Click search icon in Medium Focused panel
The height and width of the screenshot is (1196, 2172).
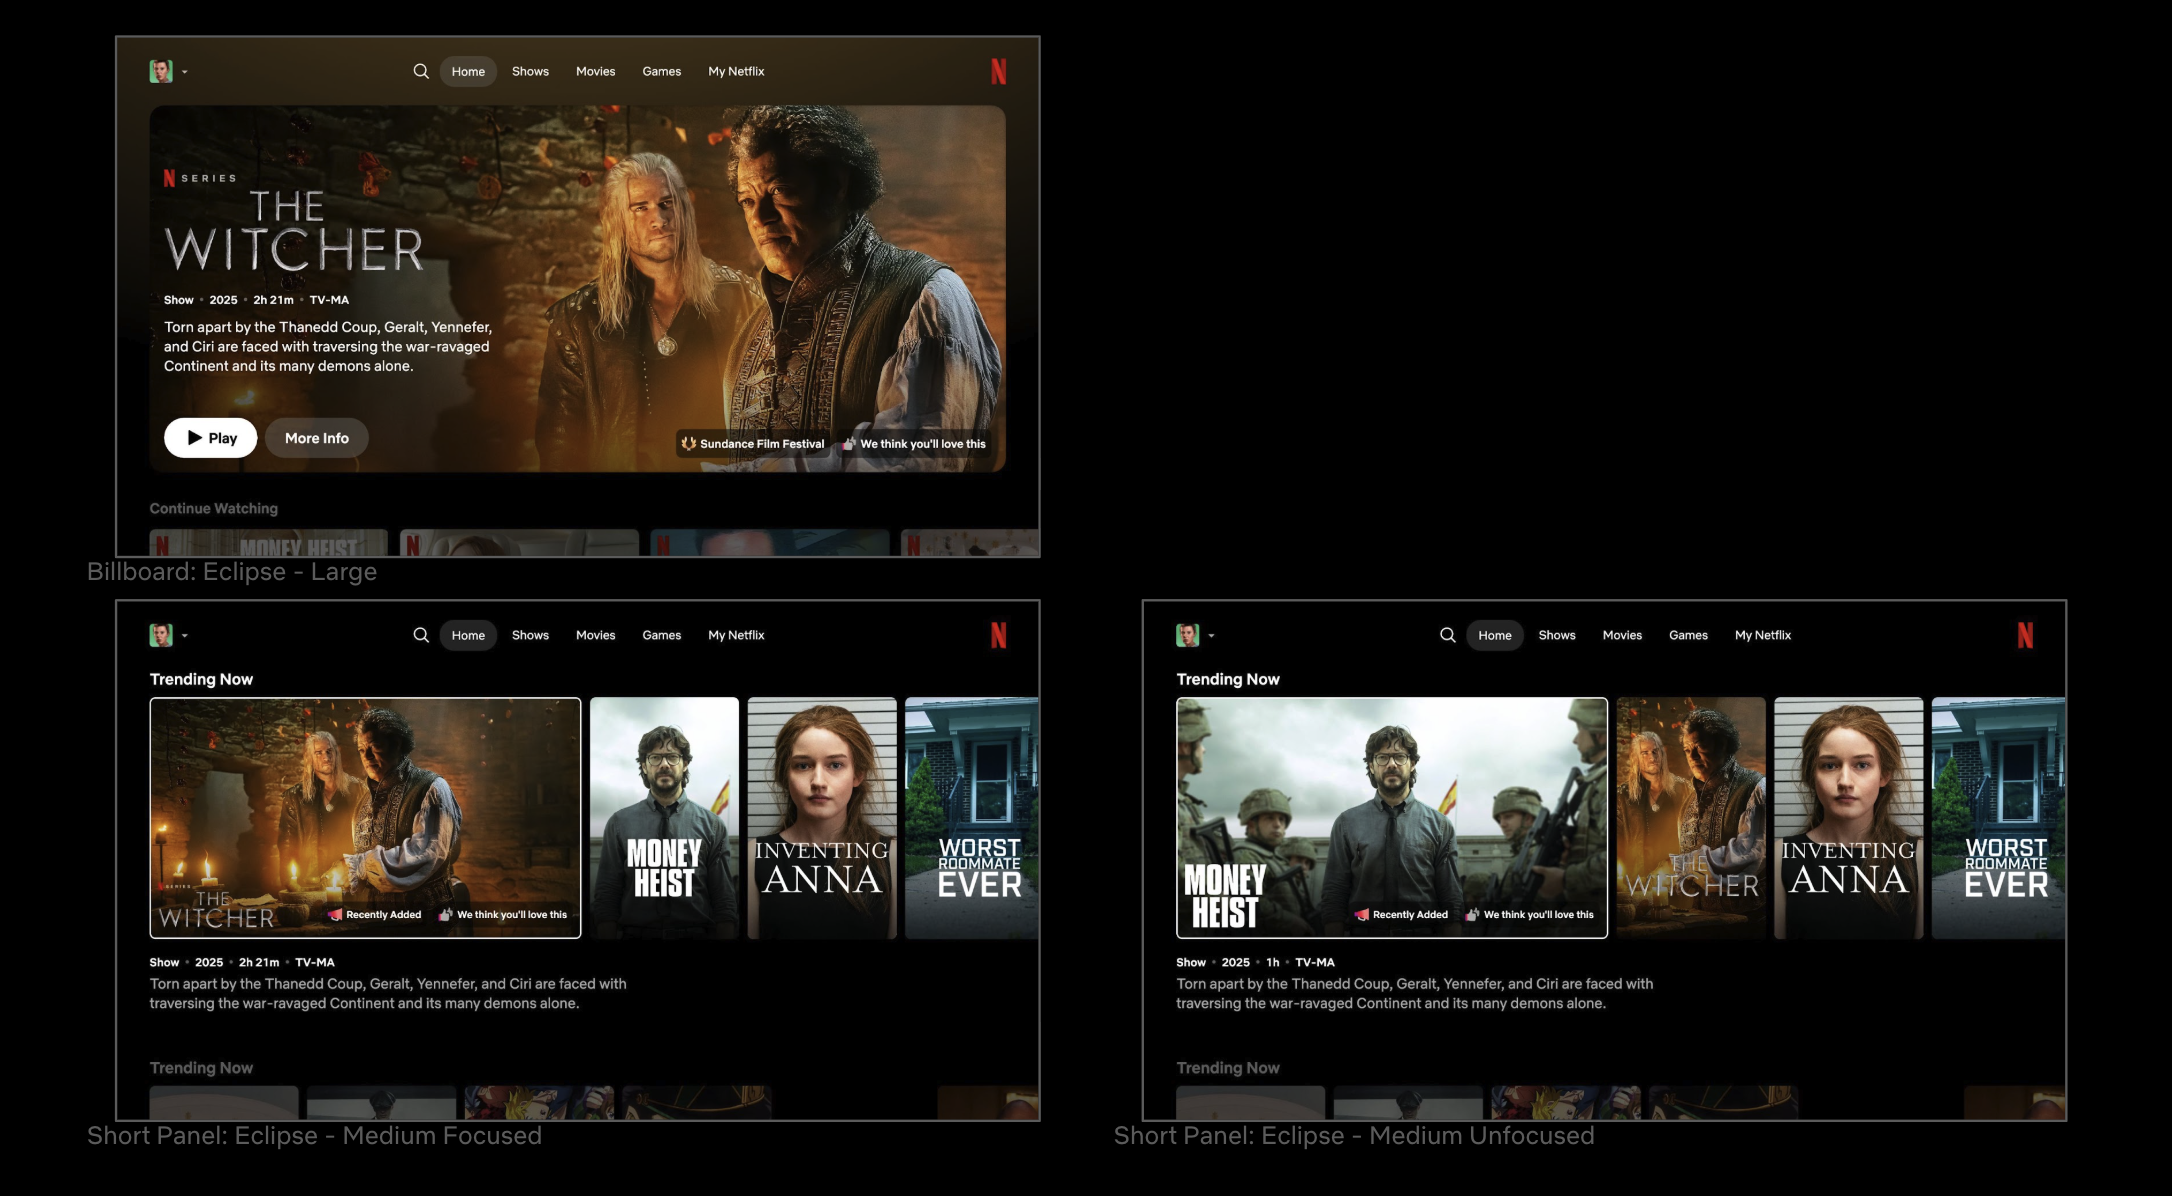click(x=421, y=635)
